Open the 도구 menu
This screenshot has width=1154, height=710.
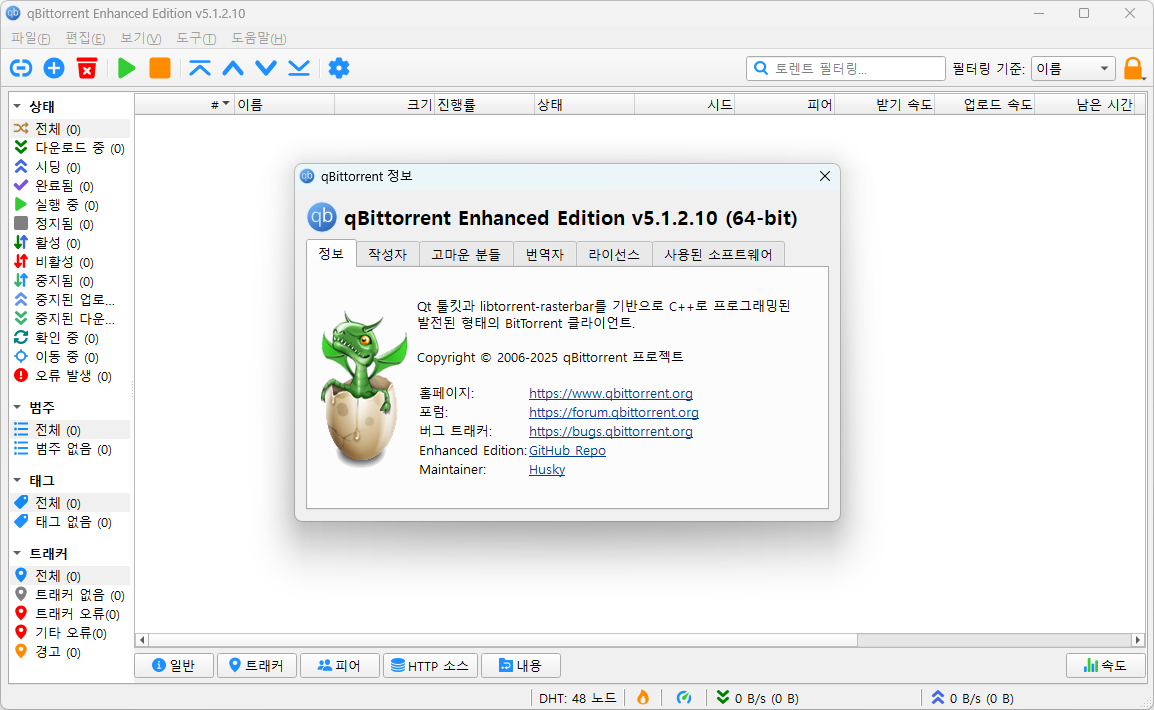pyautogui.click(x=196, y=38)
